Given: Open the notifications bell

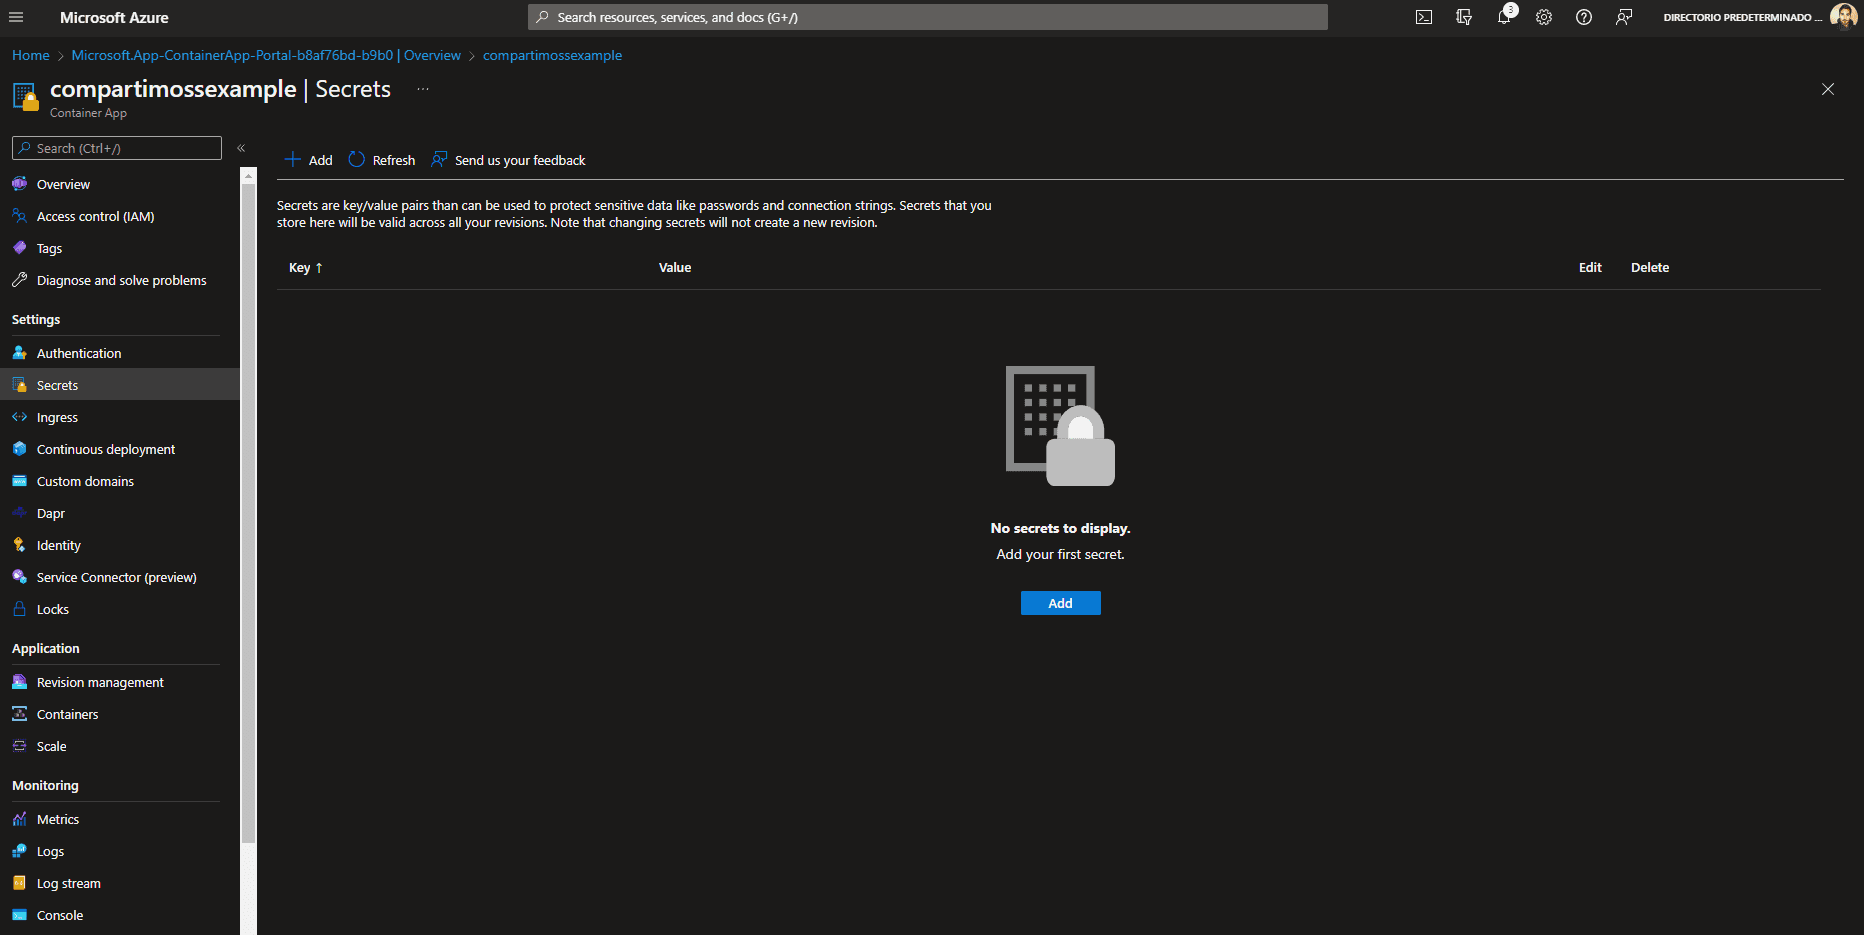Looking at the screenshot, I should pyautogui.click(x=1504, y=17).
